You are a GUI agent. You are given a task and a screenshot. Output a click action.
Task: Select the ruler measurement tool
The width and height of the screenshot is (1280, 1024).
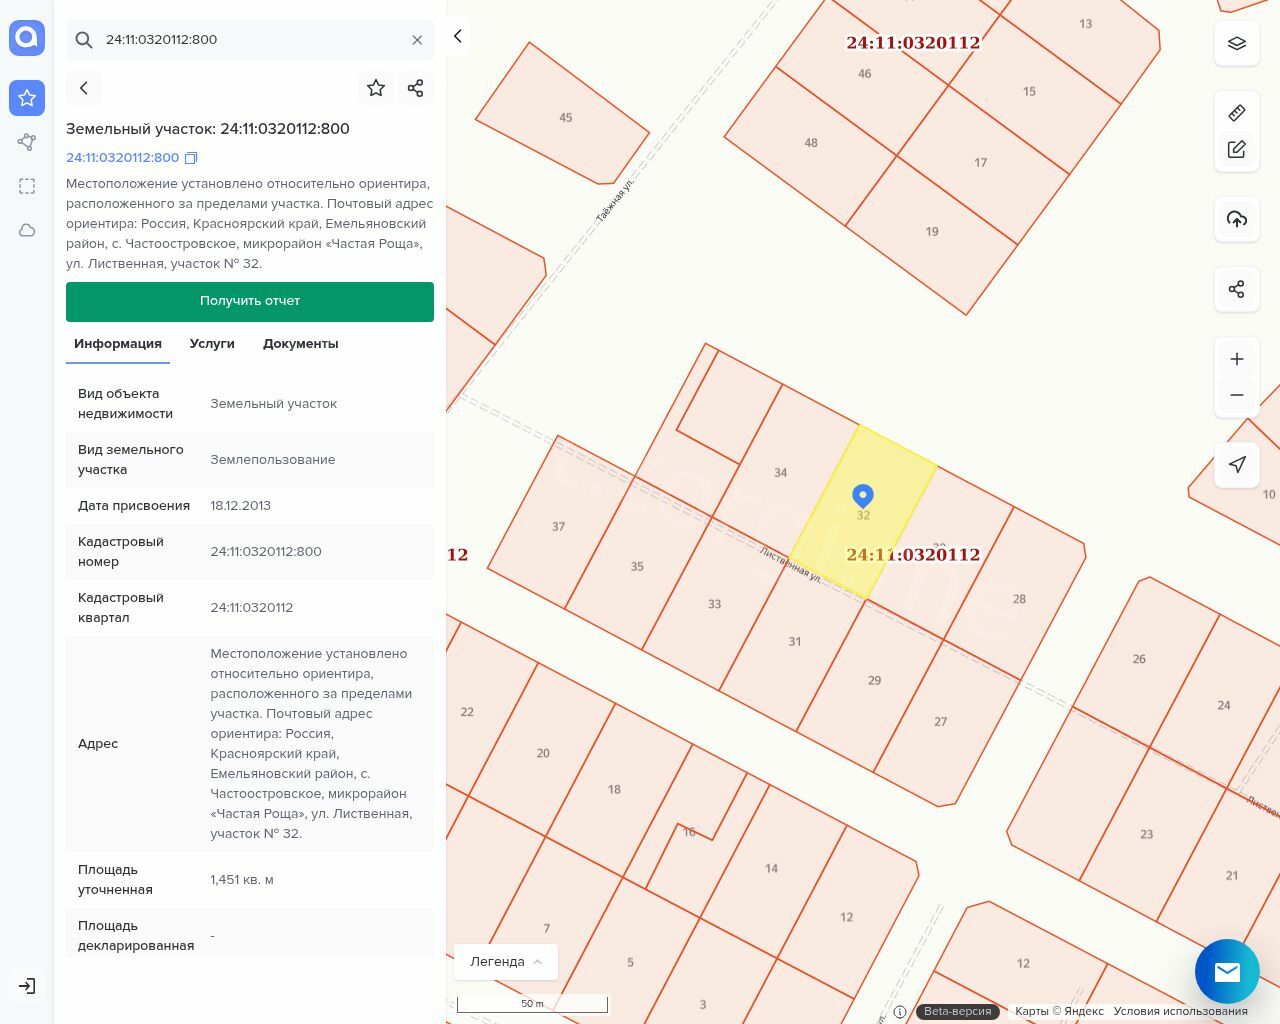tap(1237, 113)
